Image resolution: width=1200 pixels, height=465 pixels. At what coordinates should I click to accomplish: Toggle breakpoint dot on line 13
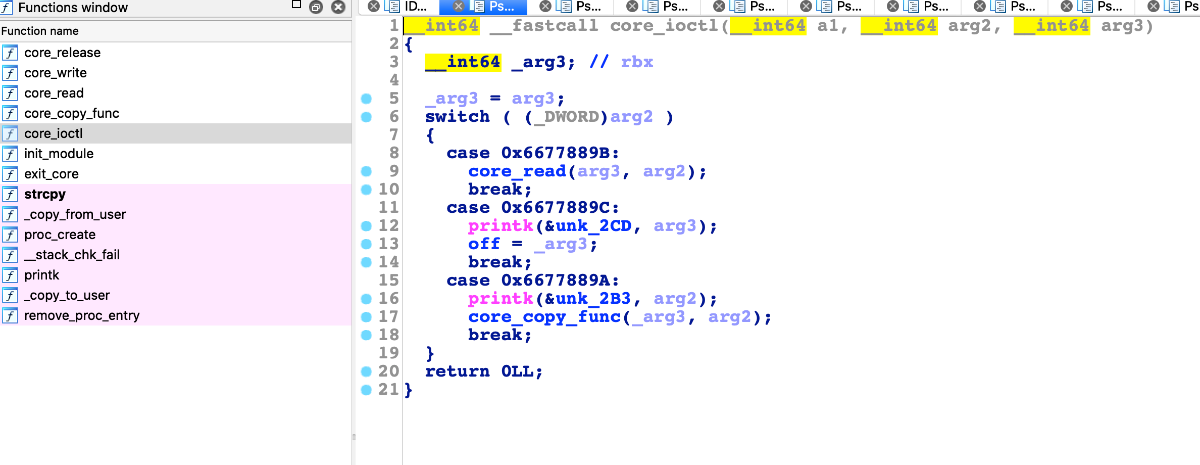coord(366,243)
